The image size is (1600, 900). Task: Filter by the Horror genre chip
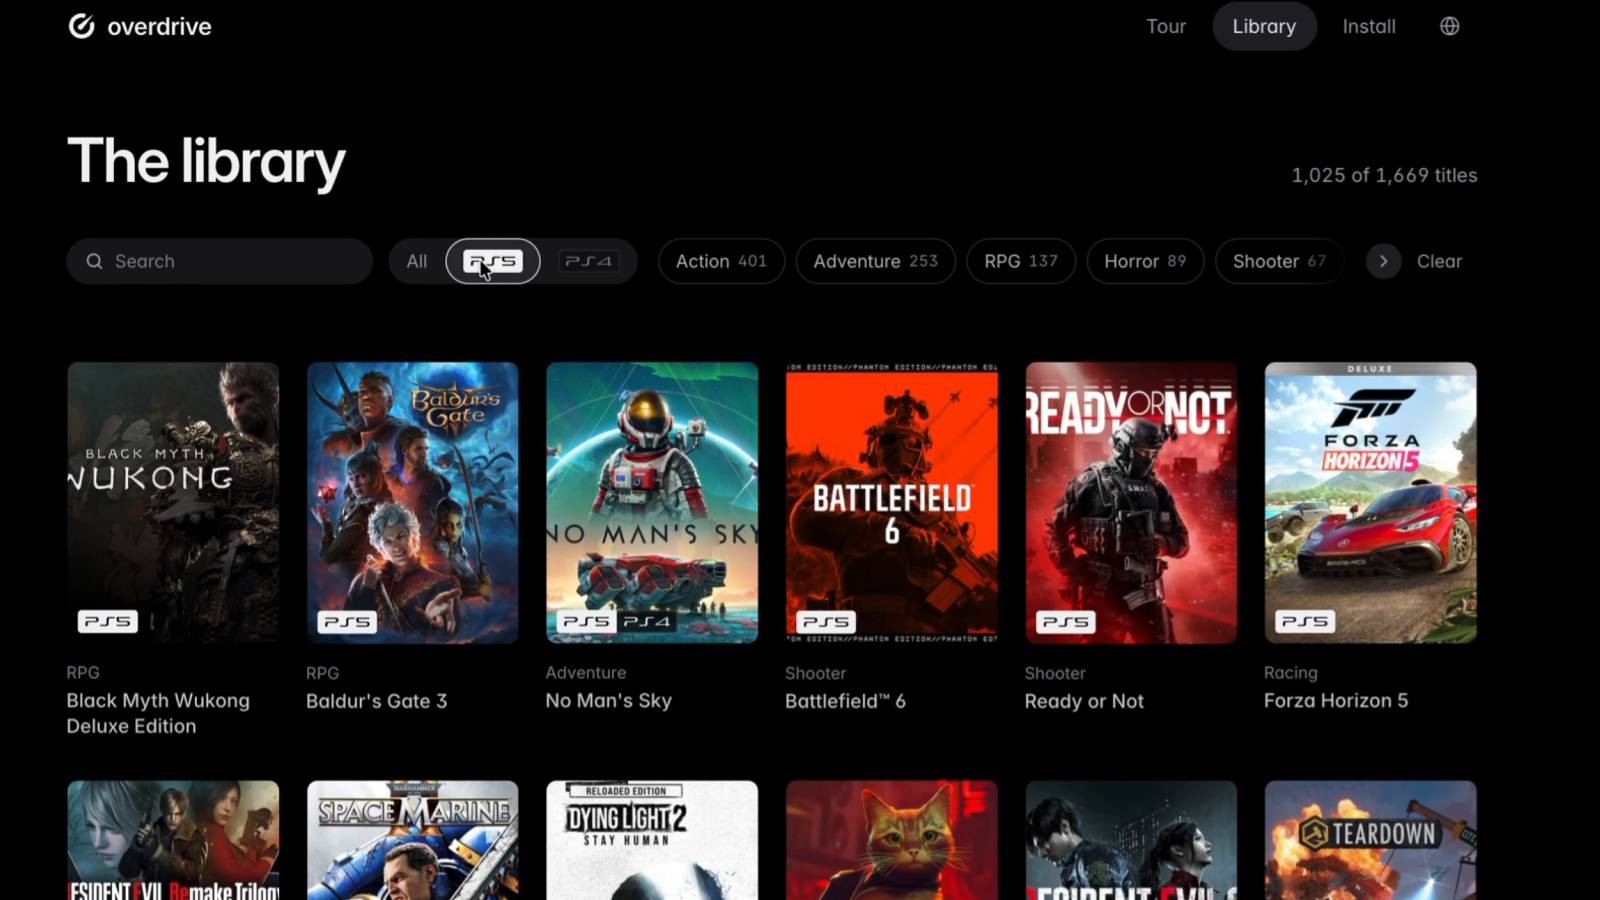point(1145,261)
